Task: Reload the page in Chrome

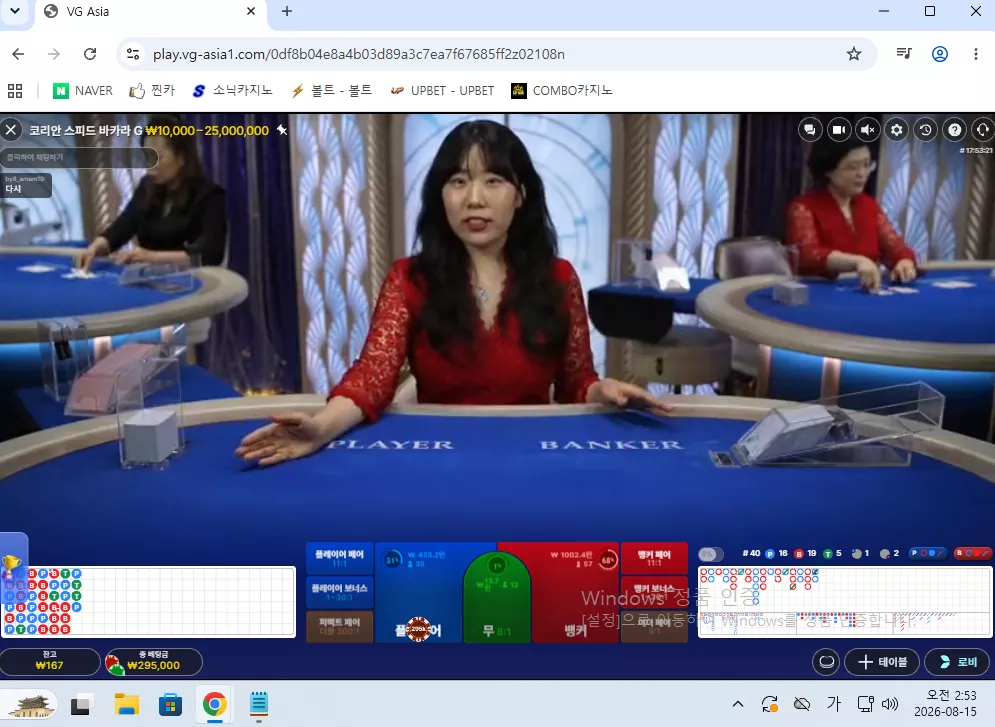Action: (90, 54)
